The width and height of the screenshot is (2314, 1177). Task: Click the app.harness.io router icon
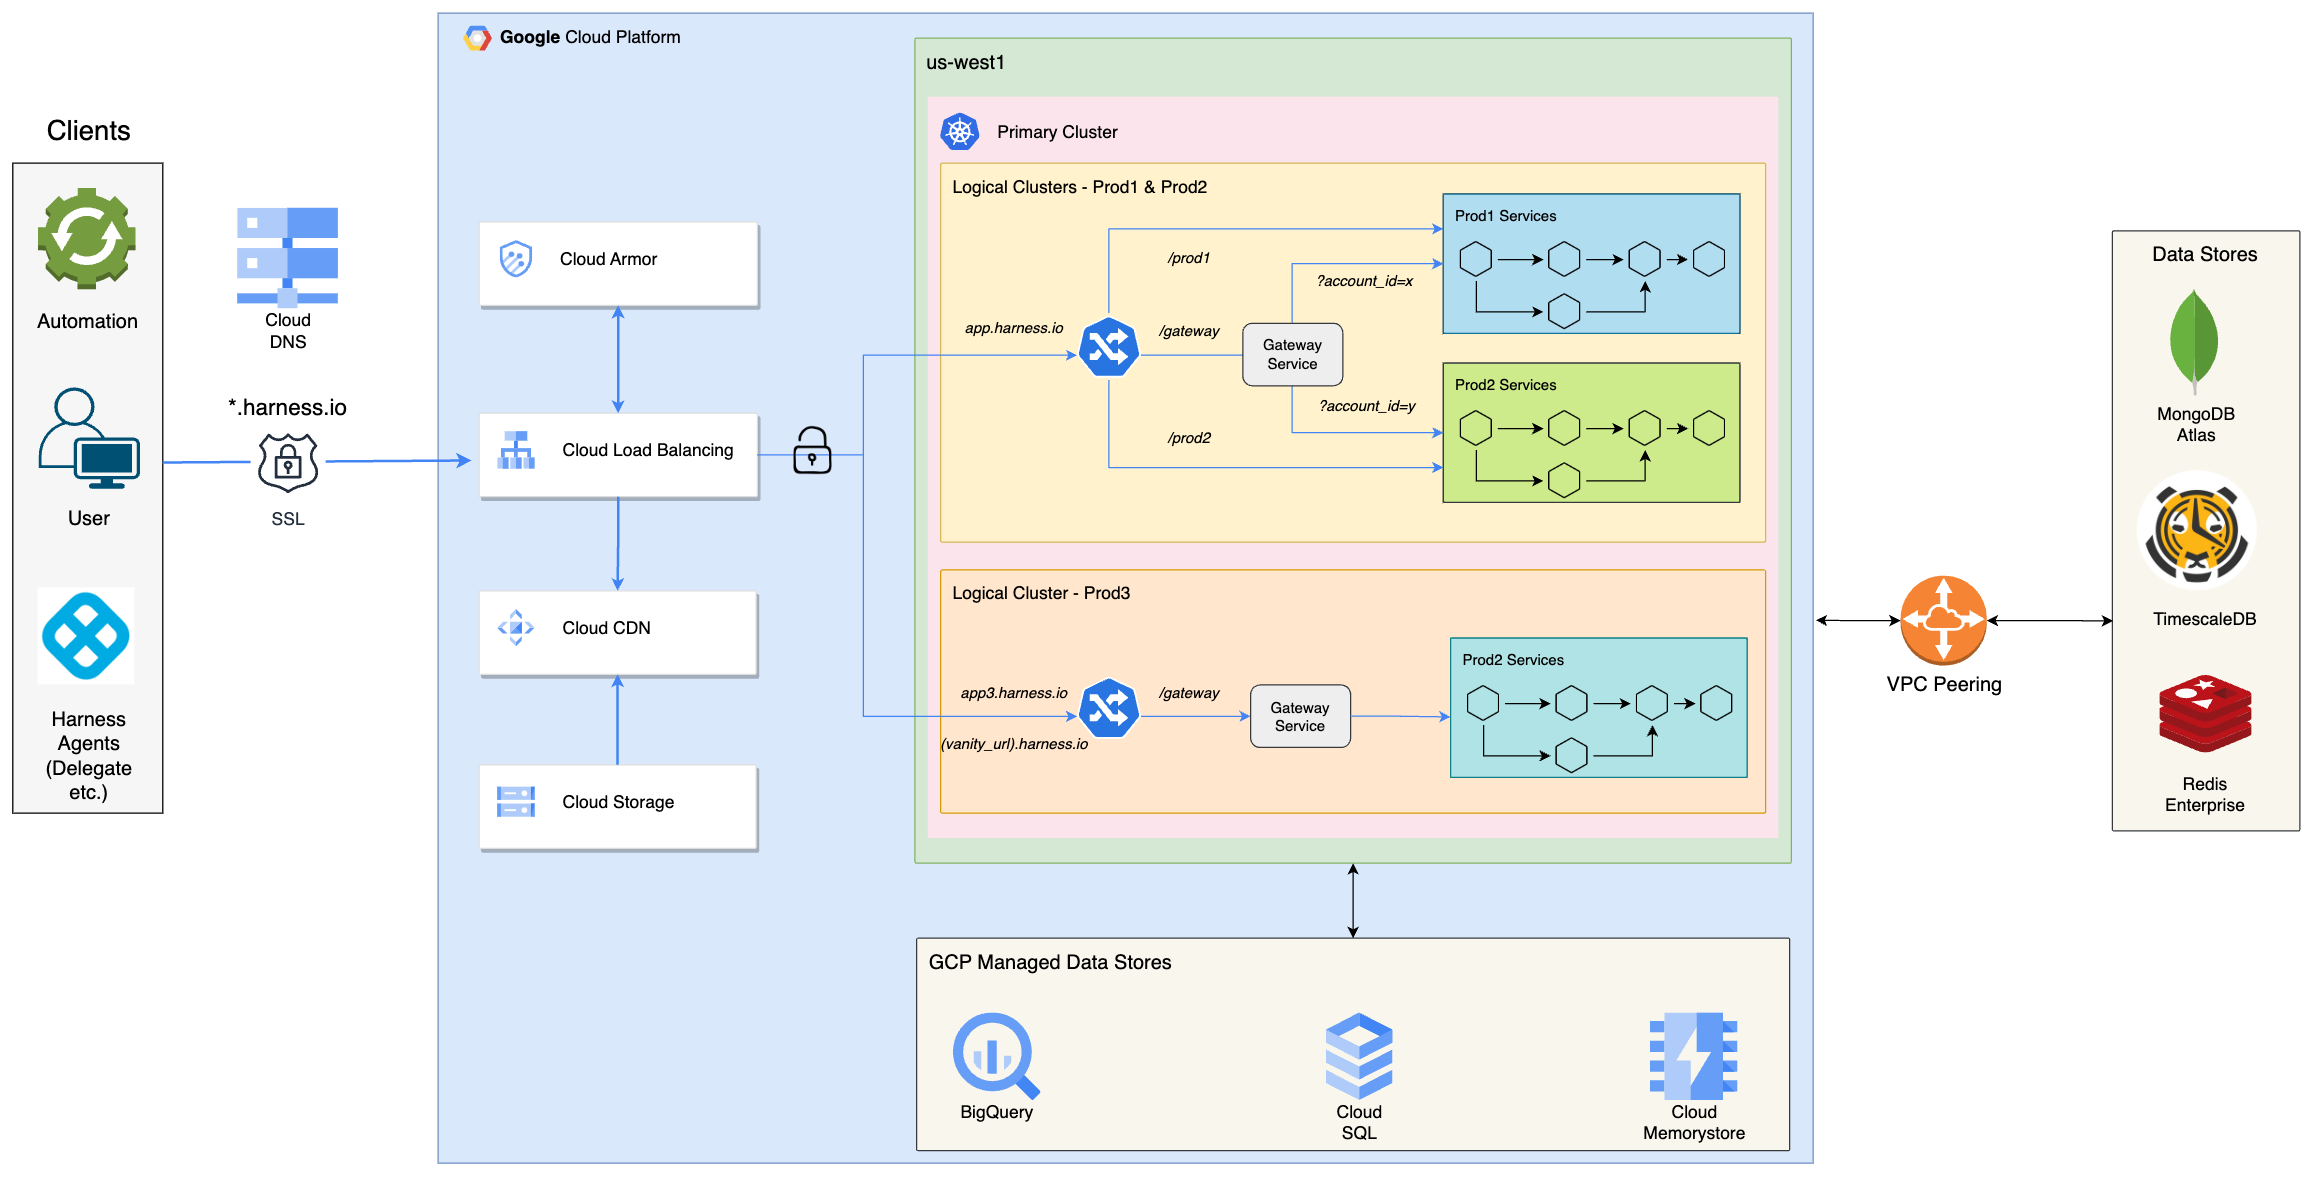coord(1108,347)
